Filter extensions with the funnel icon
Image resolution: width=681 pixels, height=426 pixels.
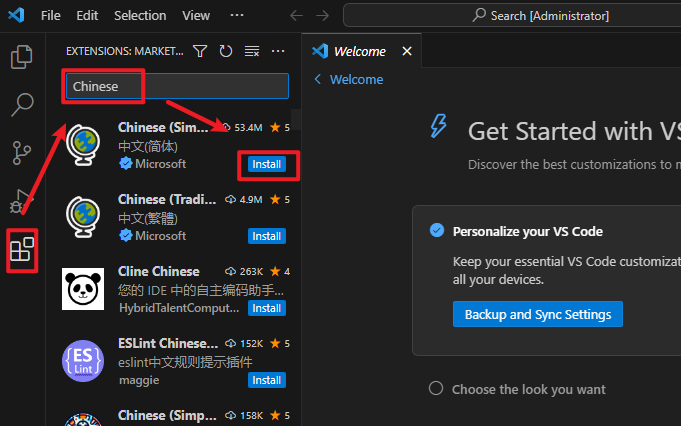pyautogui.click(x=200, y=51)
